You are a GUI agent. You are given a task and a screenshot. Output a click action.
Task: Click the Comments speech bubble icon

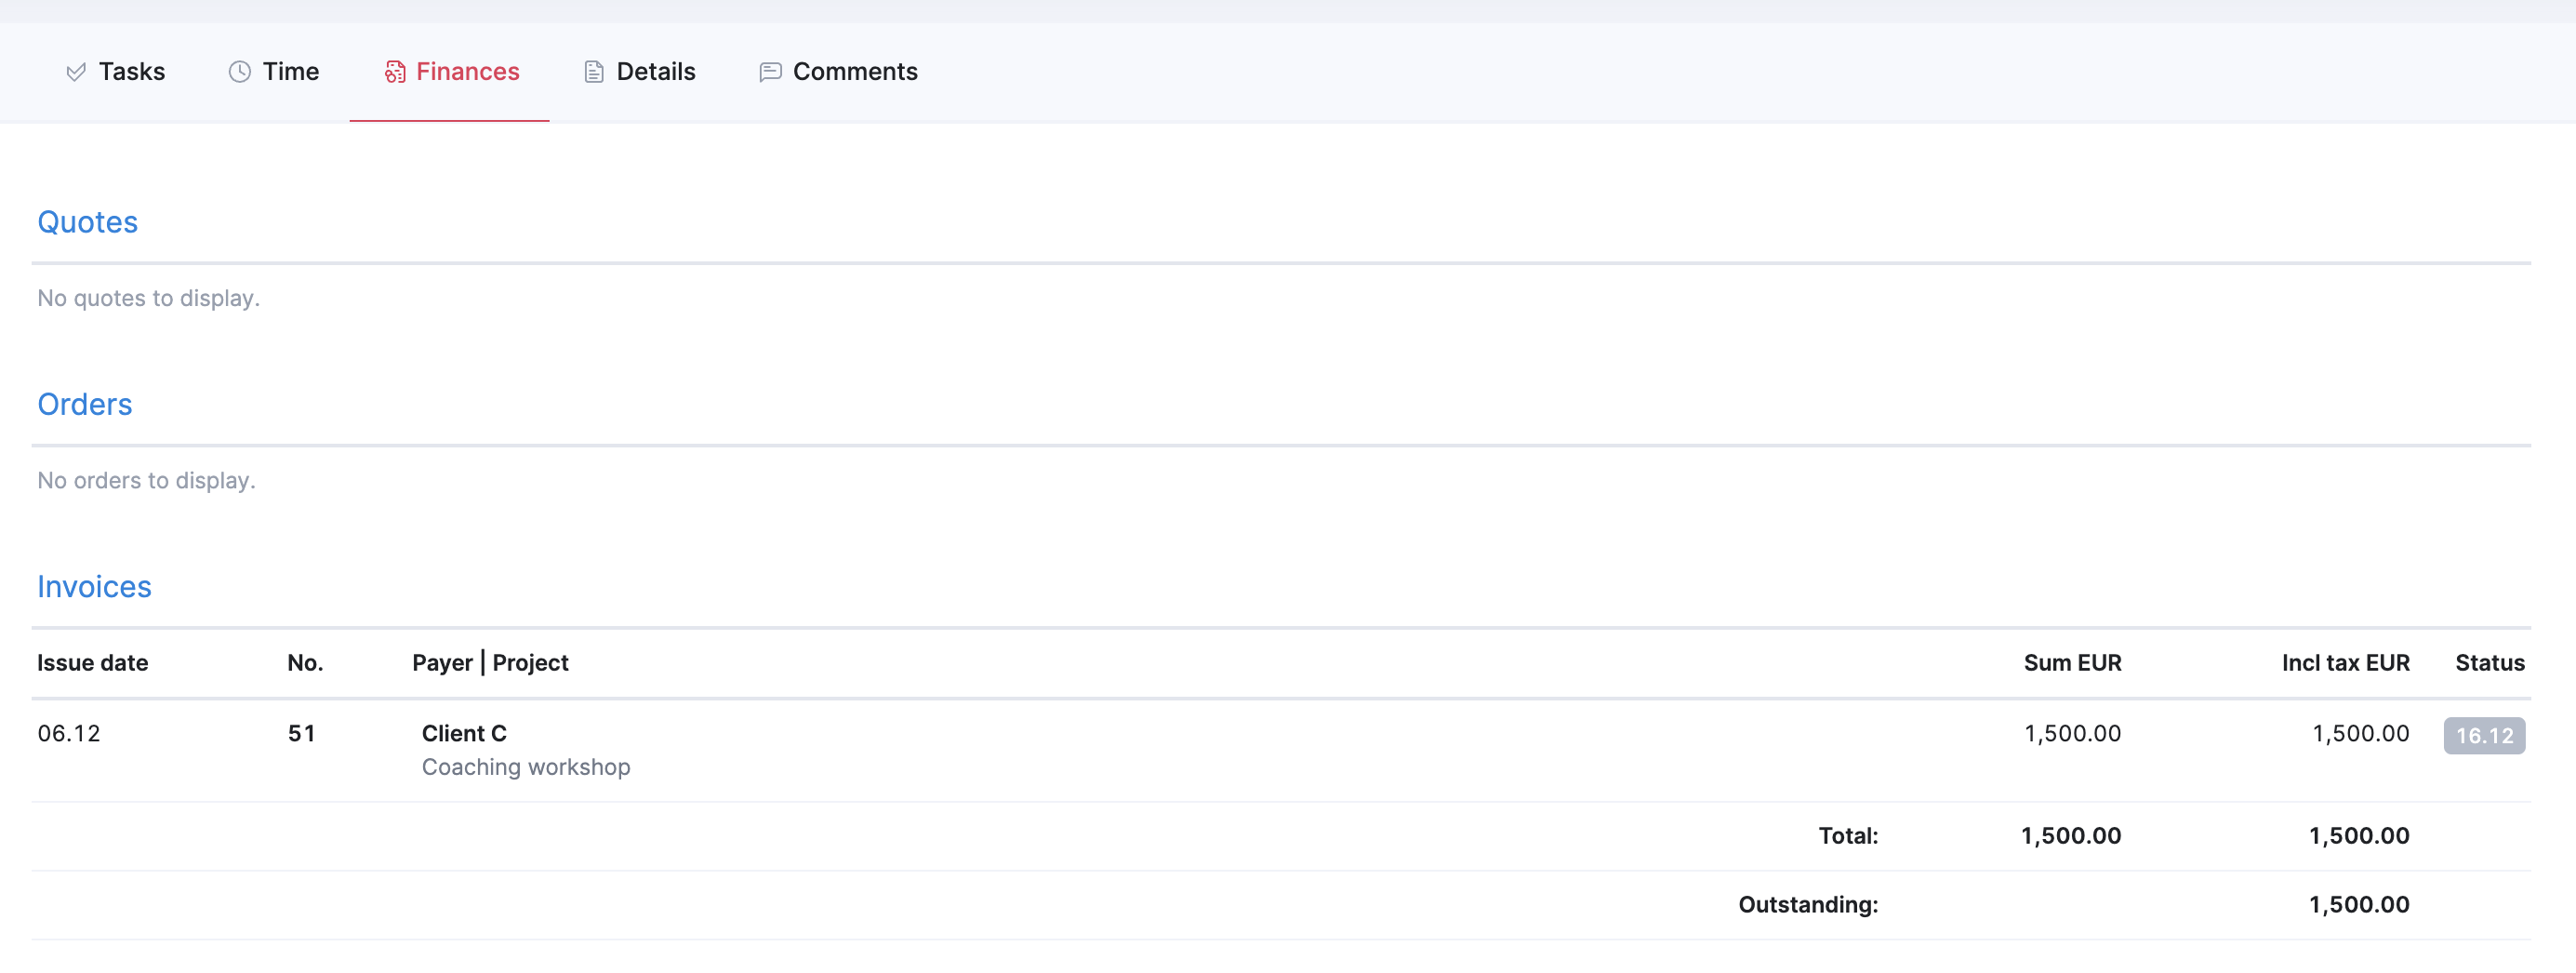[770, 72]
